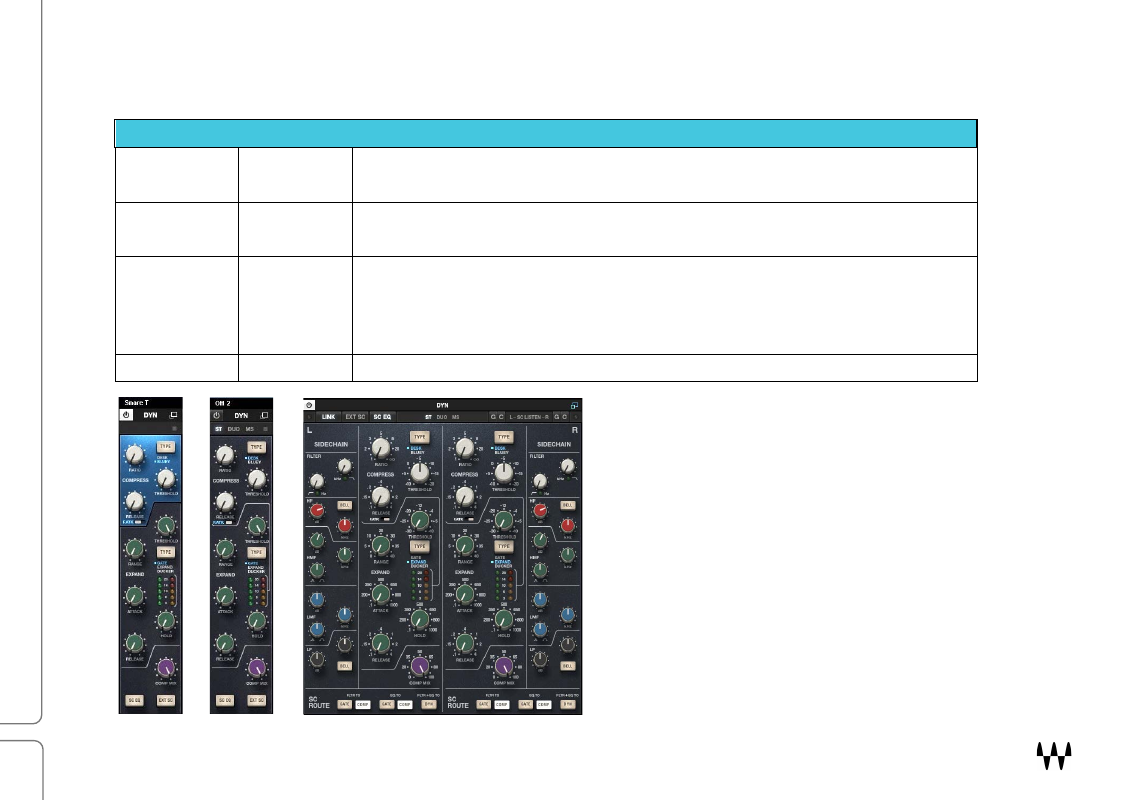Viewport: 1131px width, 800px height.
Task: Click right channel expander TYPE button
Action: tap(503, 546)
